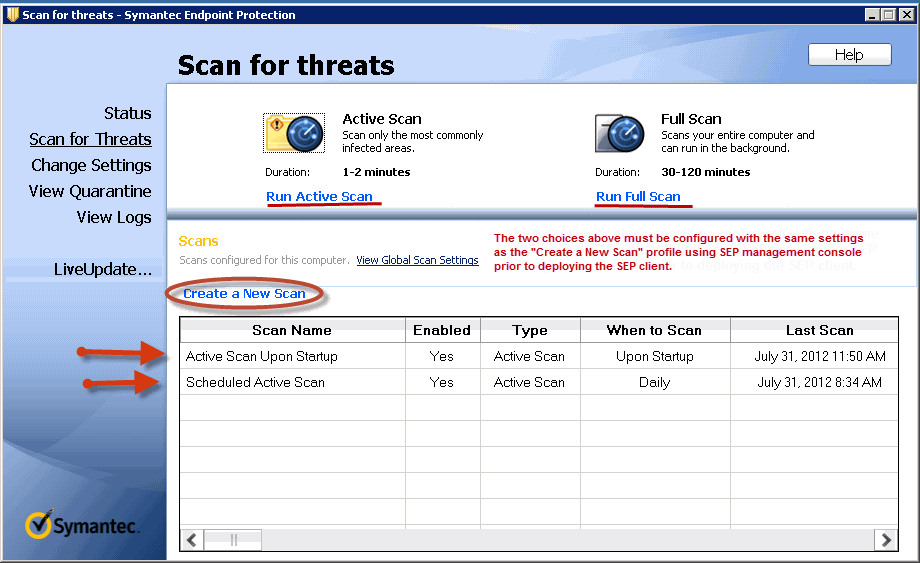Go to Status in the sidebar
Image resolution: width=920 pixels, height=563 pixels.
pyautogui.click(x=127, y=114)
